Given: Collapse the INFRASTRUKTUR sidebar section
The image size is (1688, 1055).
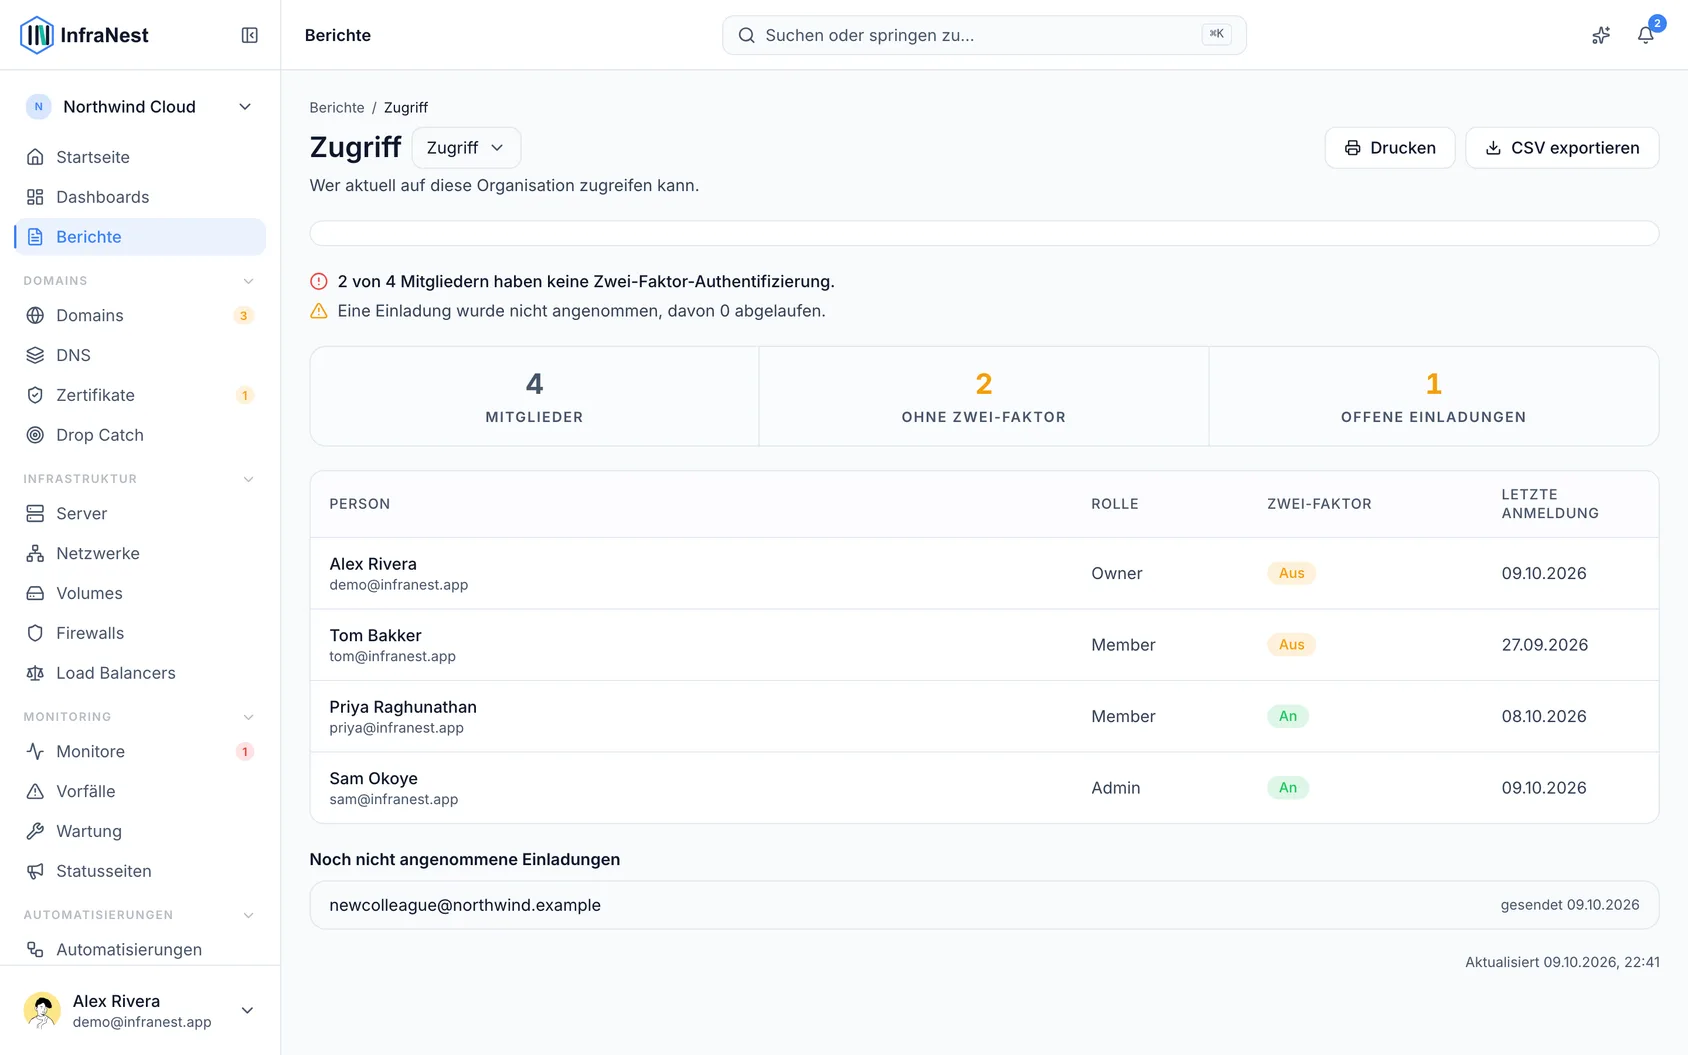Looking at the screenshot, I should [x=249, y=479].
